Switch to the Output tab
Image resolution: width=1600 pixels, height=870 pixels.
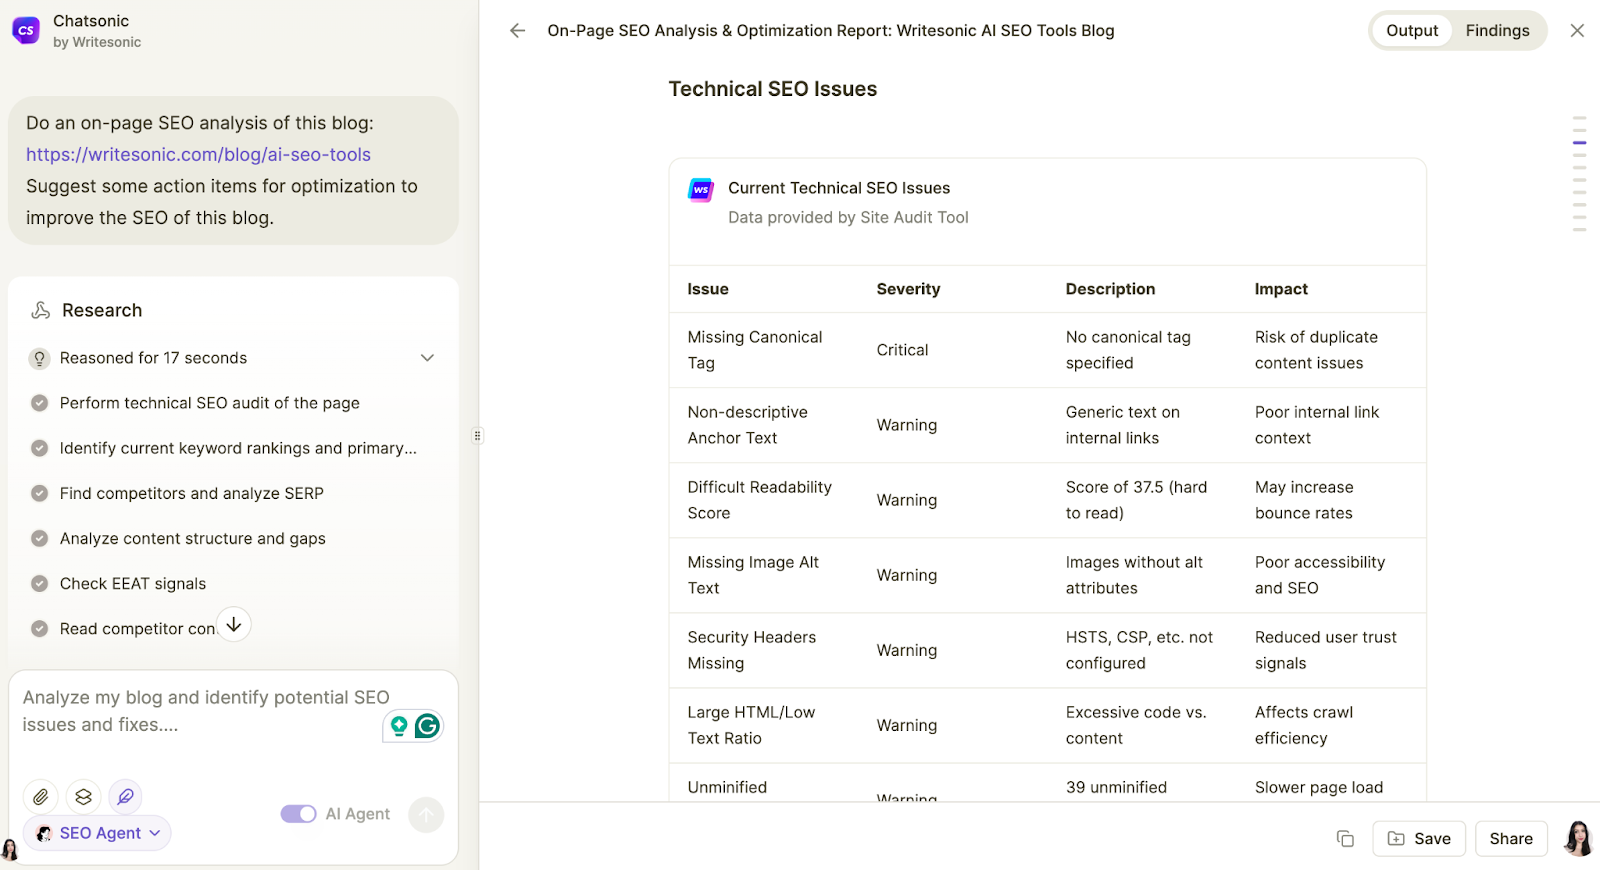click(x=1412, y=31)
